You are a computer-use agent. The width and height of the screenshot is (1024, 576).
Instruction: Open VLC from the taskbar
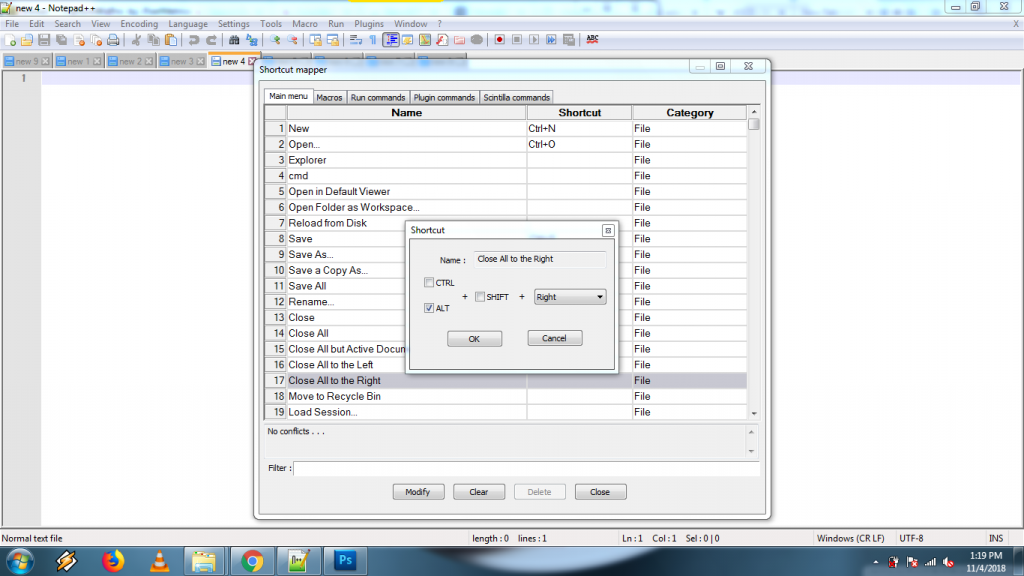point(159,561)
